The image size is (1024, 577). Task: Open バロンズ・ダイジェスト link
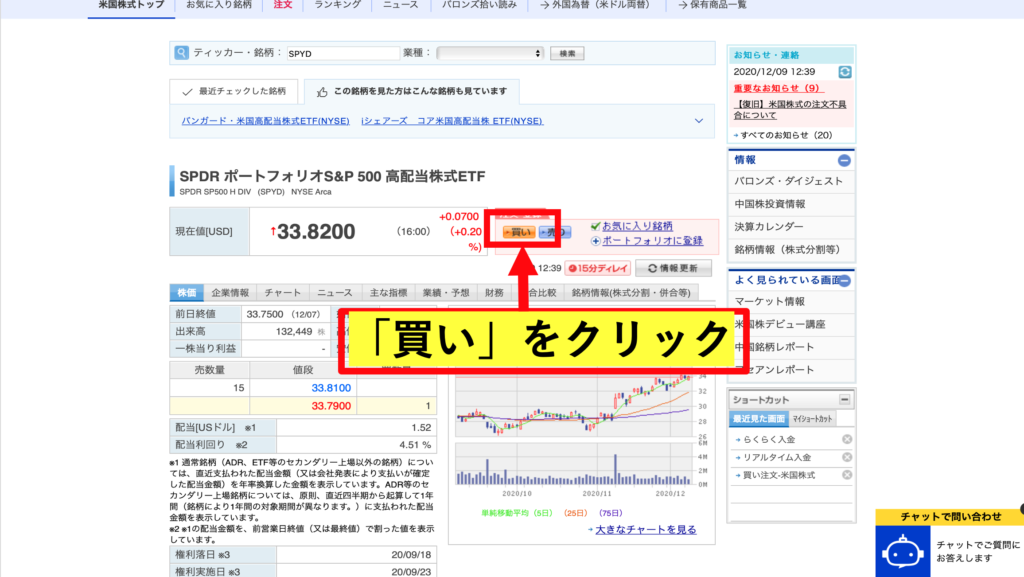tap(788, 181)
